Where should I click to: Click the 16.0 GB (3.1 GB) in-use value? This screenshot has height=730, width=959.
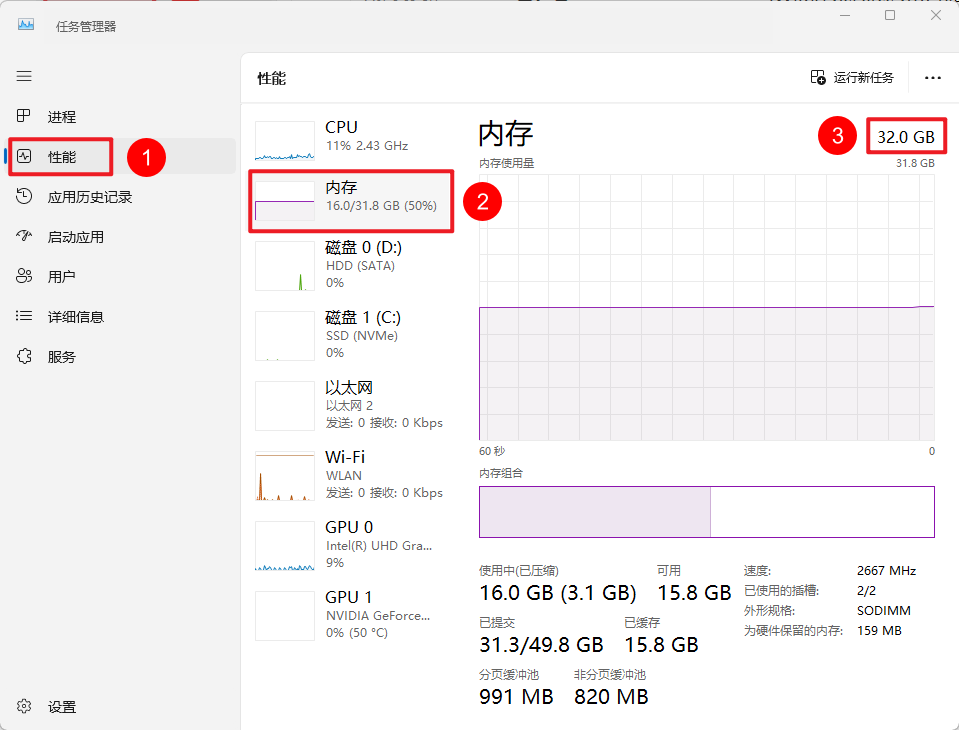click(557, 592)
